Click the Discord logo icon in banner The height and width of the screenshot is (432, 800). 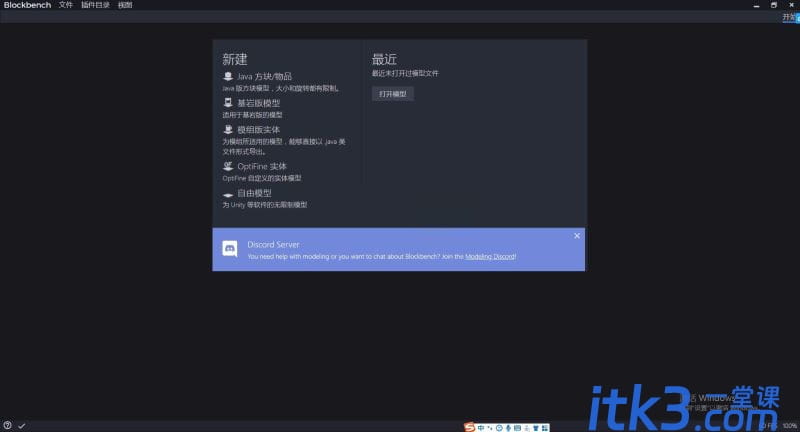(x=230, y=249)
